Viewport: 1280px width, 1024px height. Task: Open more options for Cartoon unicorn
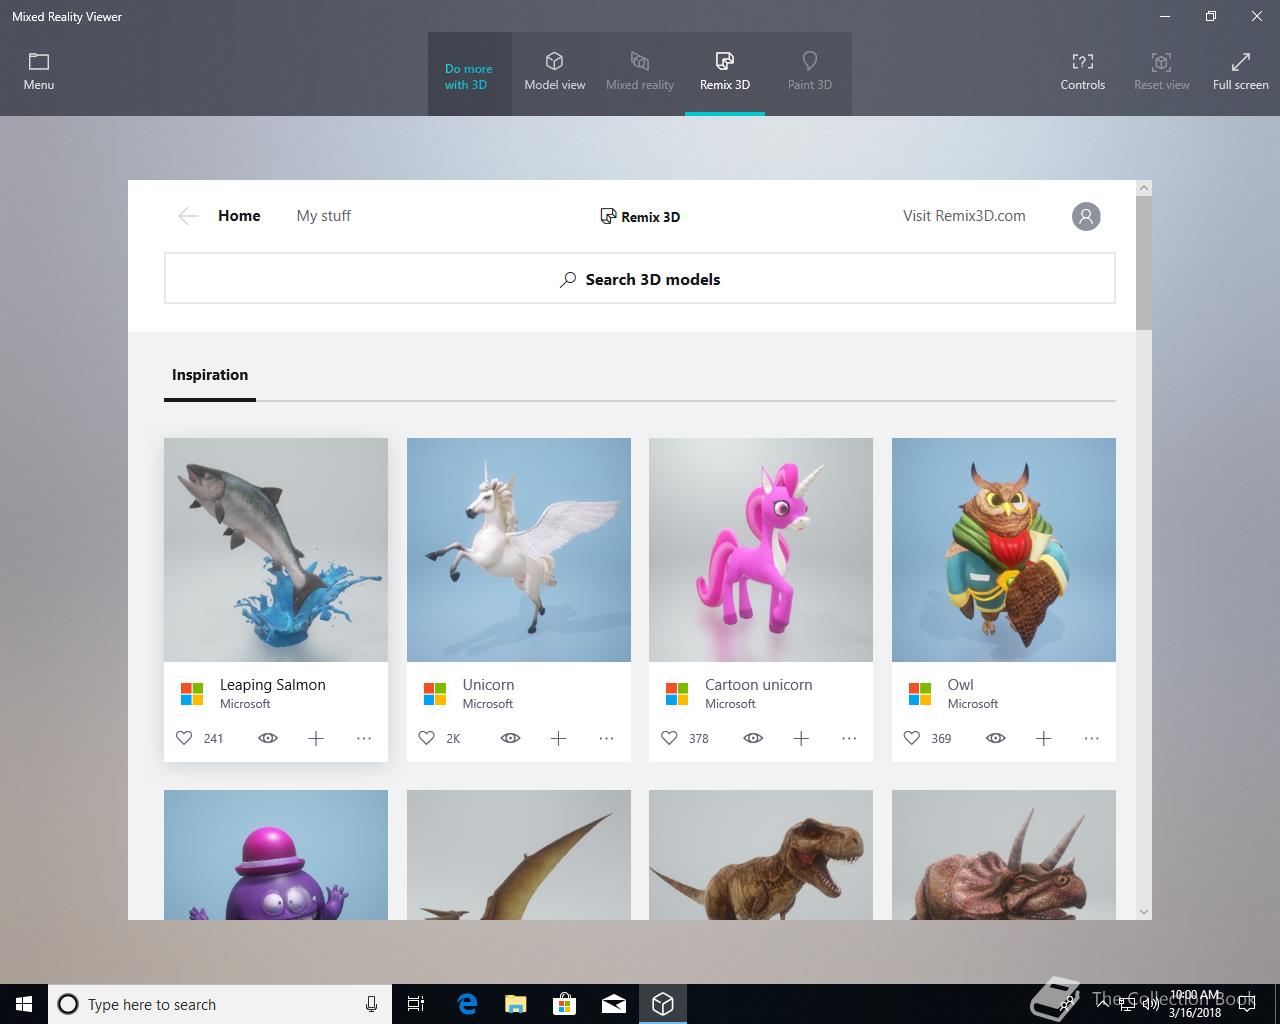(x=849, y=738)
